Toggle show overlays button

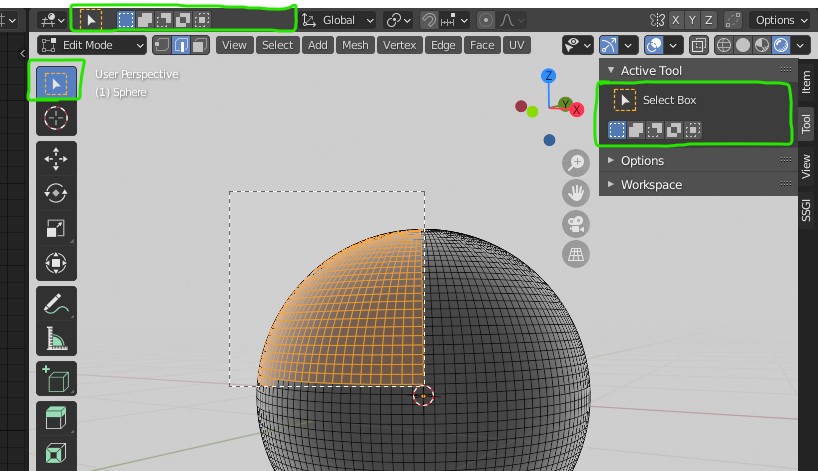pos(654,45)
